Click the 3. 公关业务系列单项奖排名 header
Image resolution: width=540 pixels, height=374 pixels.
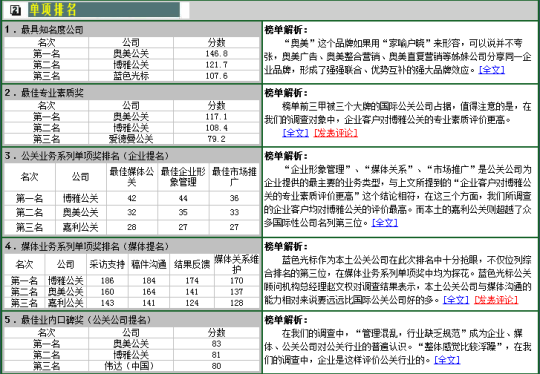click(132, 156)
